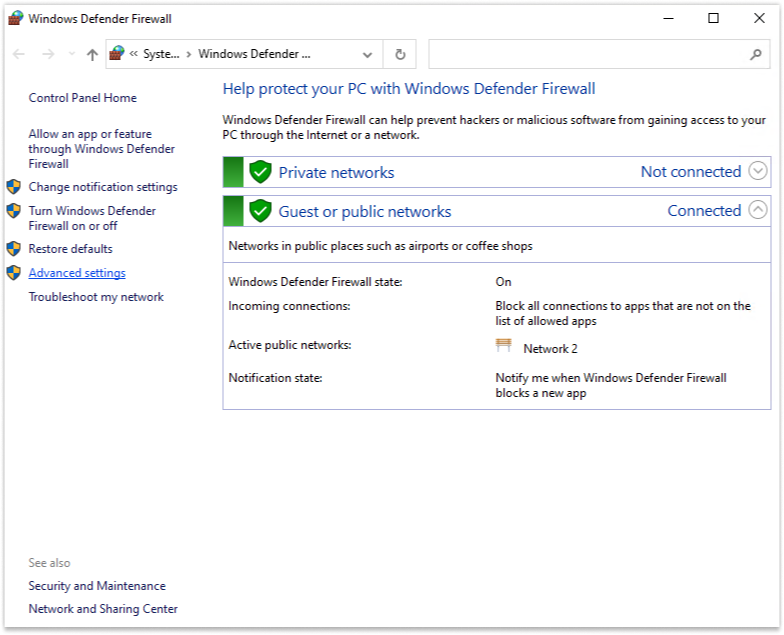
Task: Click the Control Panel search field
Action: [599, 54]
